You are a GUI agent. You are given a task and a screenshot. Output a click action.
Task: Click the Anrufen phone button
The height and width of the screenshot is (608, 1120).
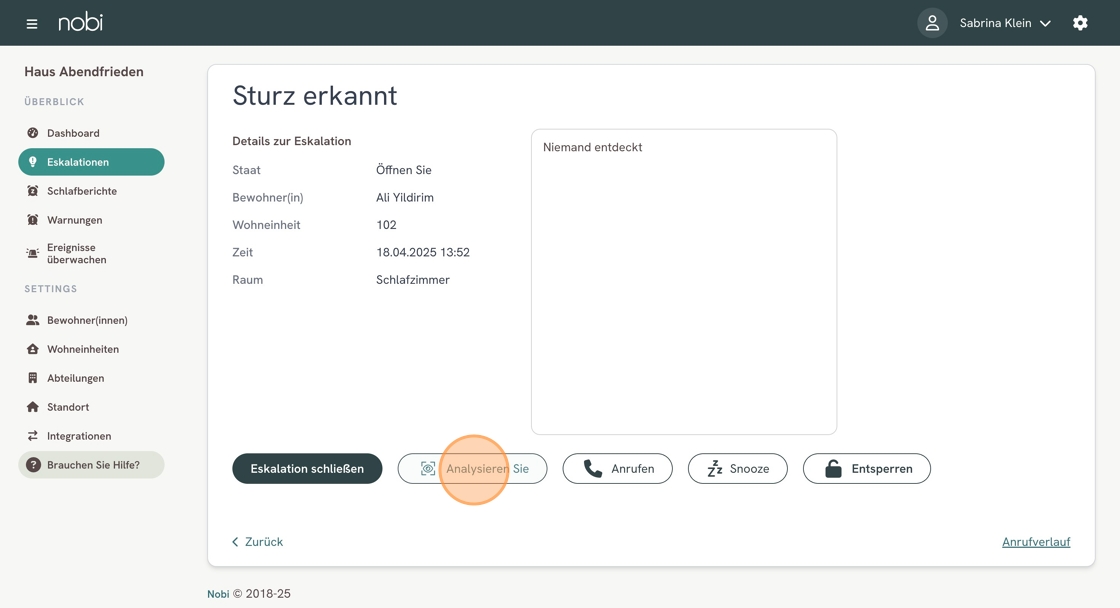coord(617,469)
